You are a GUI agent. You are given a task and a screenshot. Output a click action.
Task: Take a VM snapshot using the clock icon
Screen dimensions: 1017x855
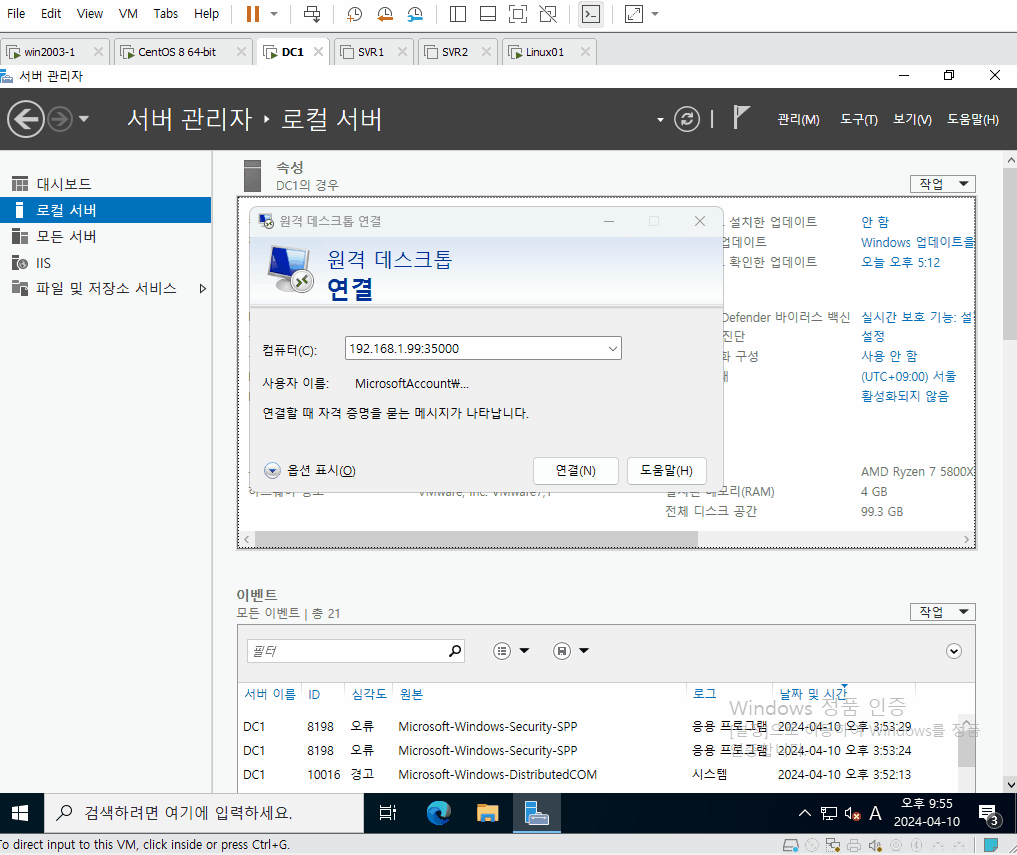354,14
